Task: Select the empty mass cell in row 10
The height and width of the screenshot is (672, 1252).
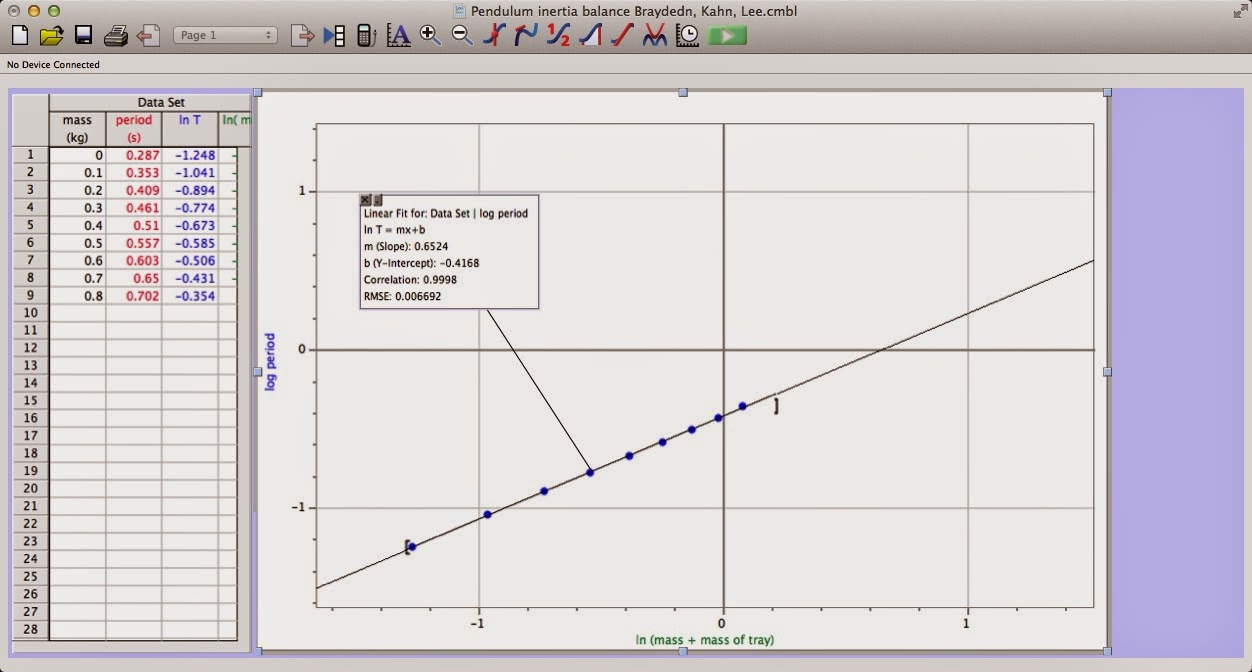Action: tap(77, 313)
